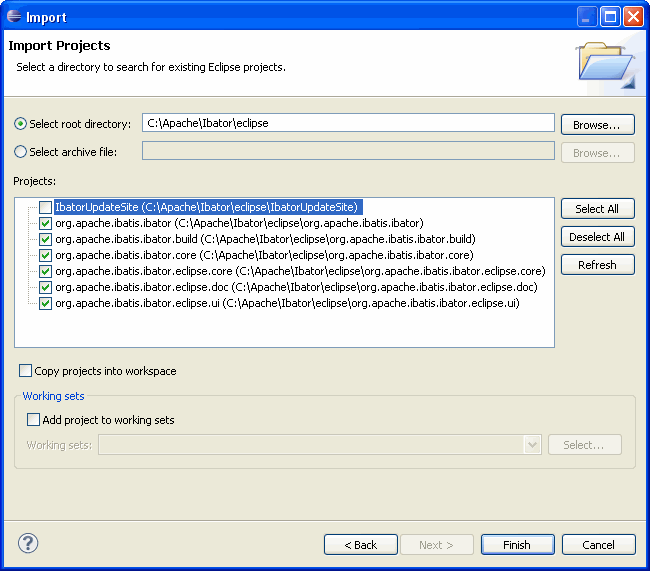This screenshot has width=650, height=571.
Task: Maximize the Import window
Action: (x=610, y=17)
